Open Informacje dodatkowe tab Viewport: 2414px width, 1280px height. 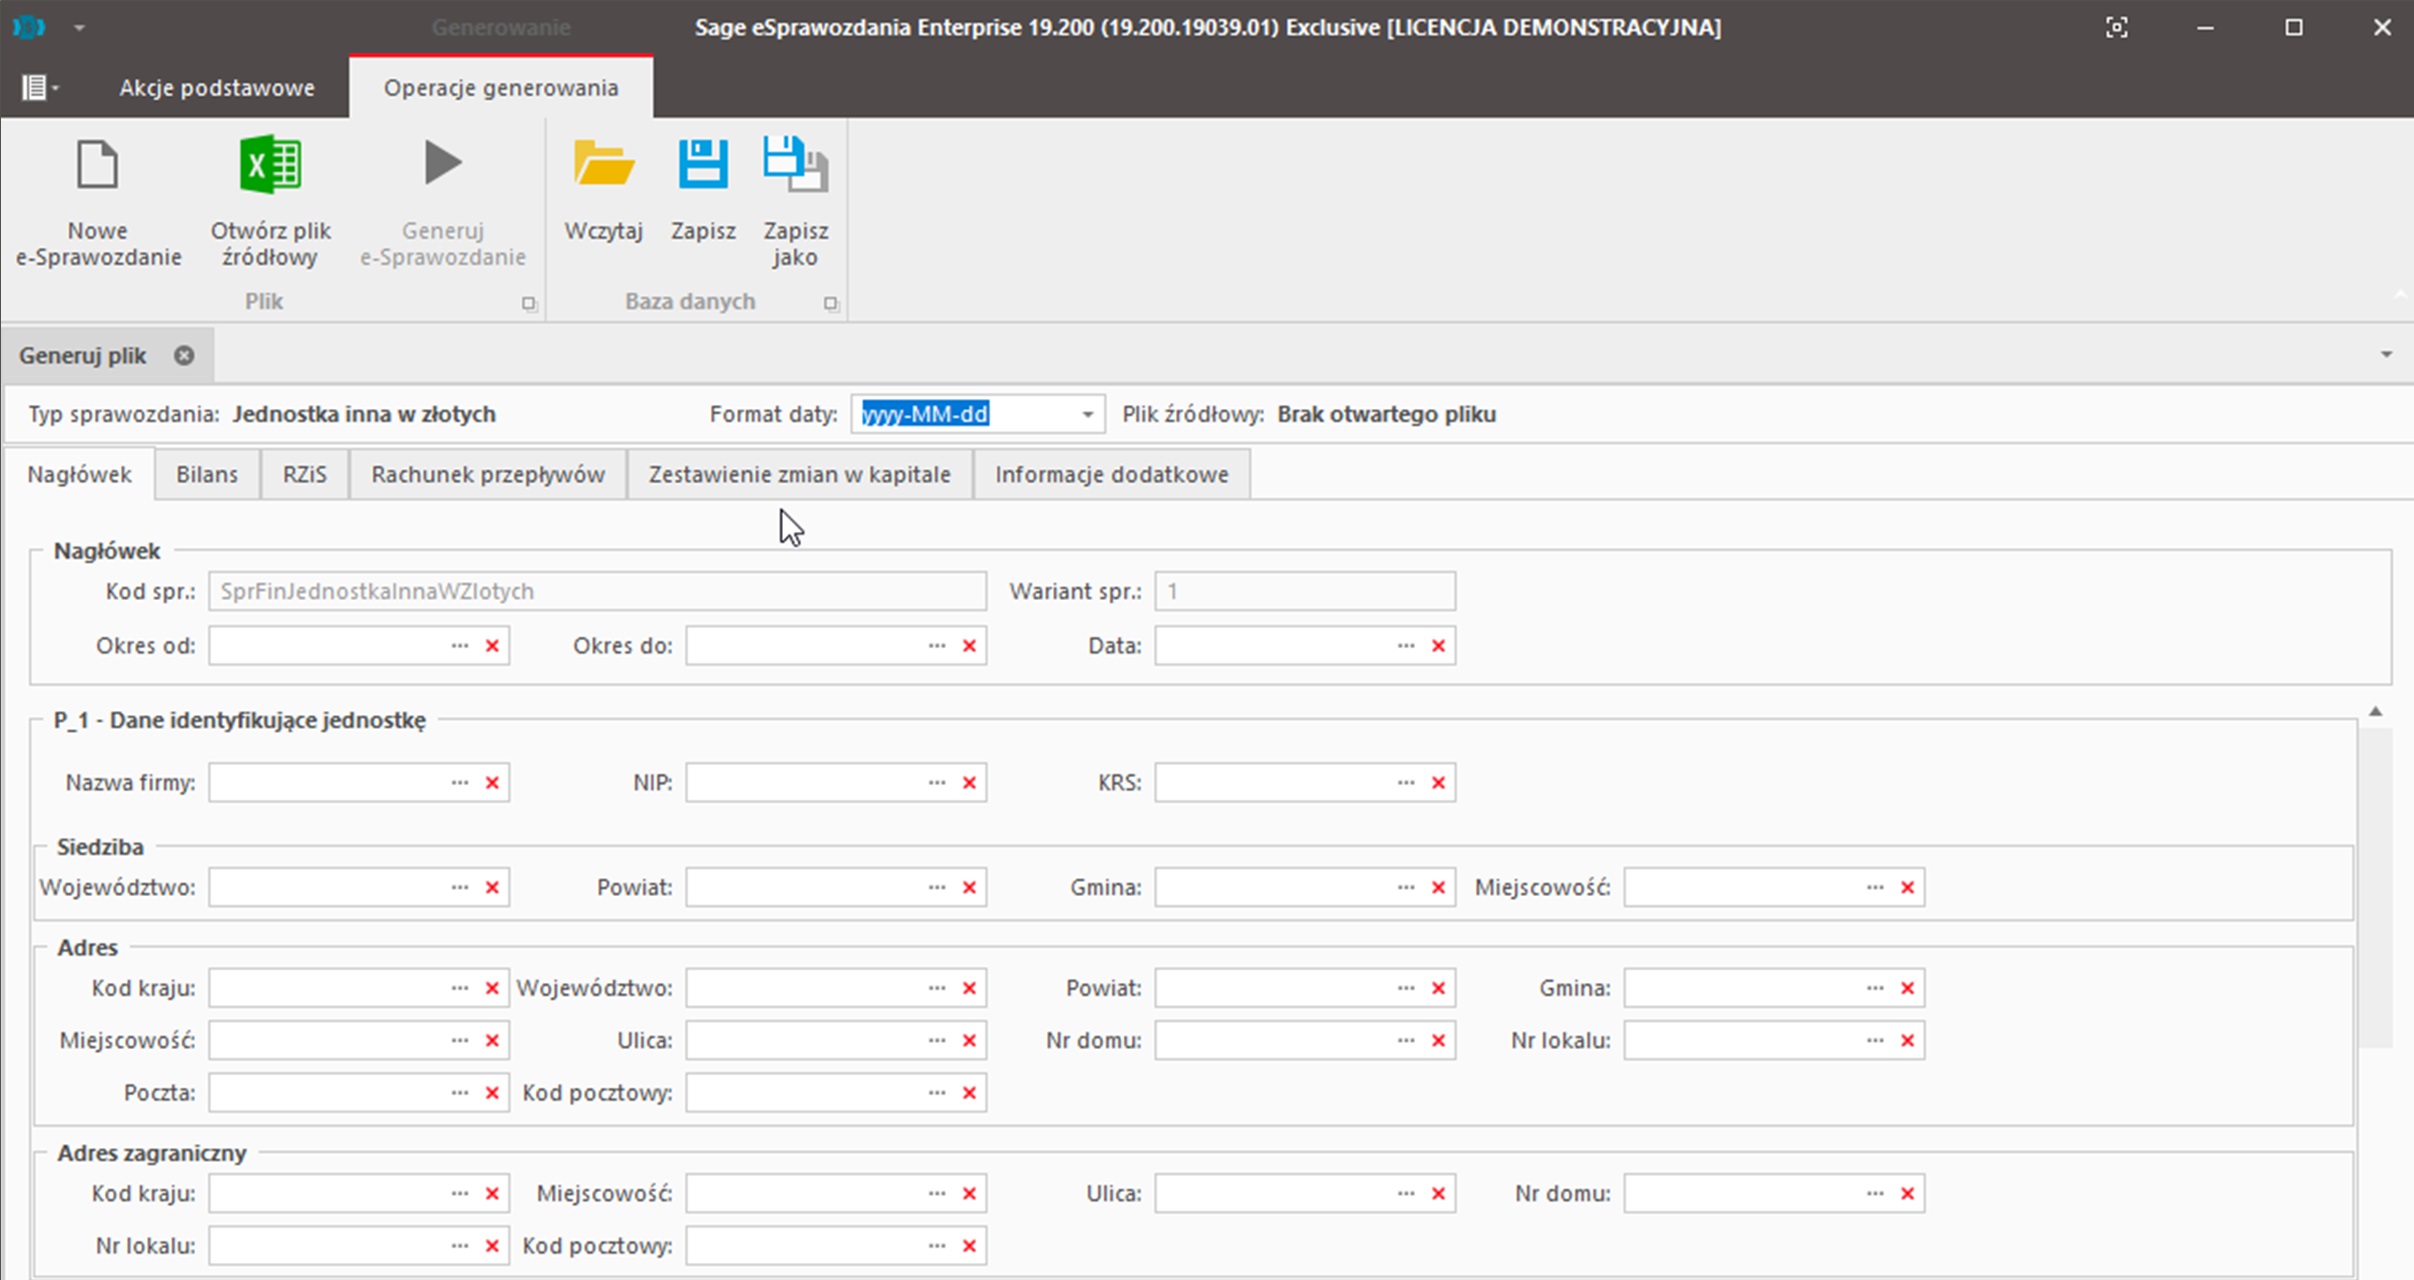point(1111,474)
